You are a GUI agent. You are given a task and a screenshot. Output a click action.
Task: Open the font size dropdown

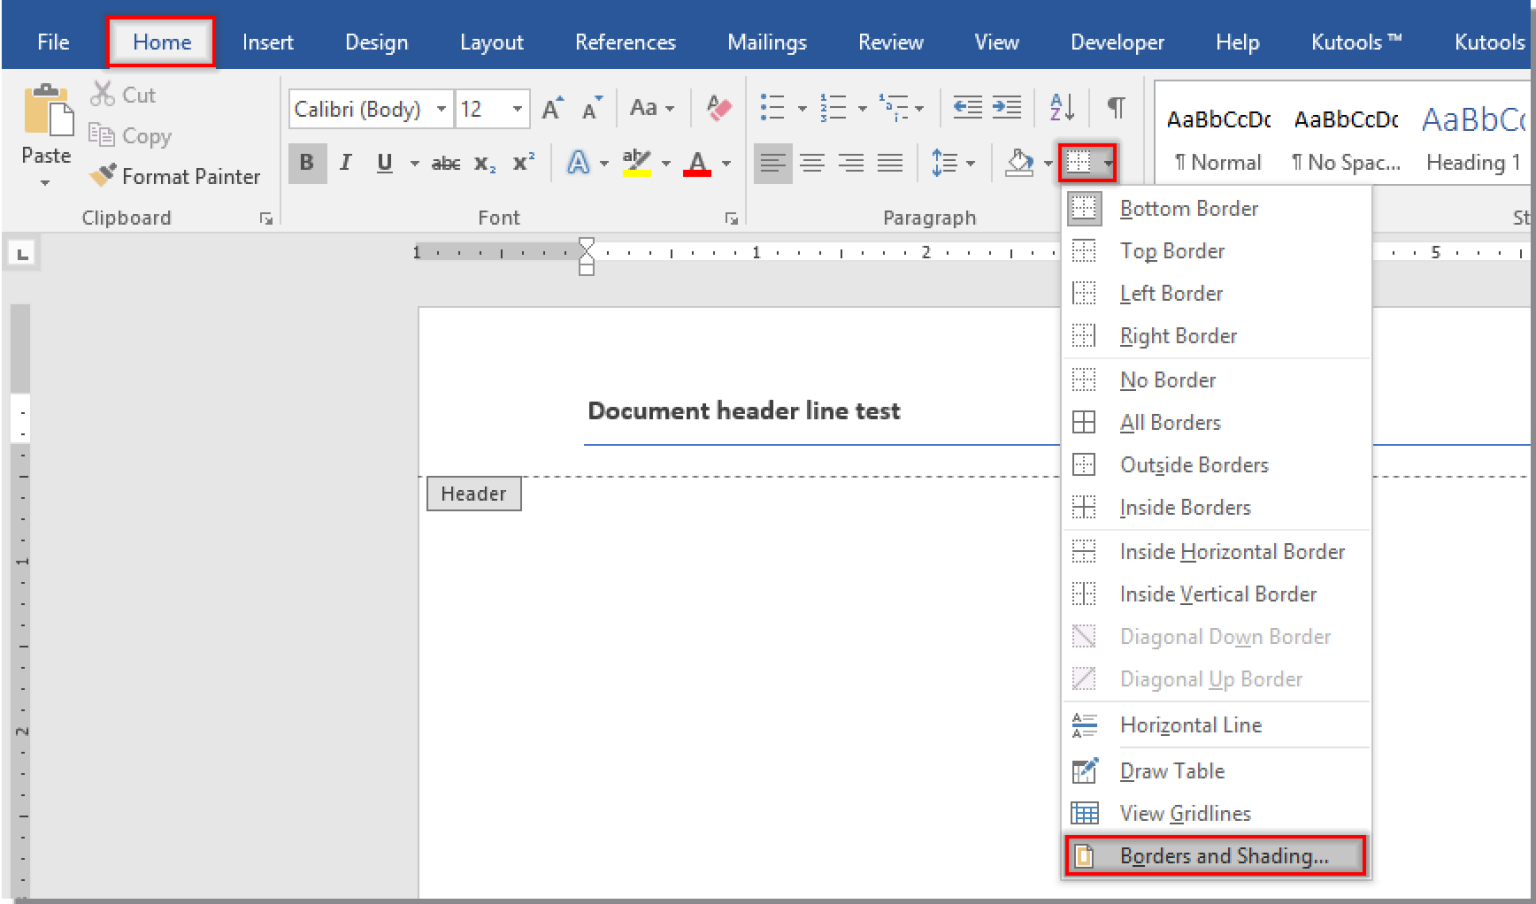coord(518,109)
